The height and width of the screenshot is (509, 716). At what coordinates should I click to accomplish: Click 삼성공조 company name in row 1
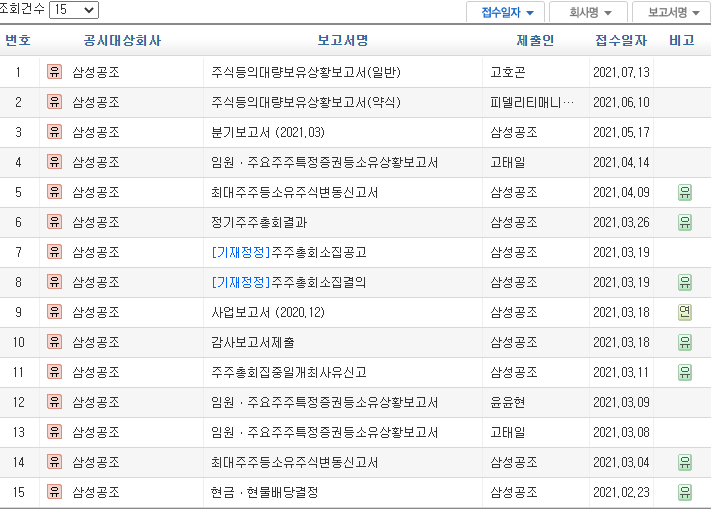coord(96,72)
